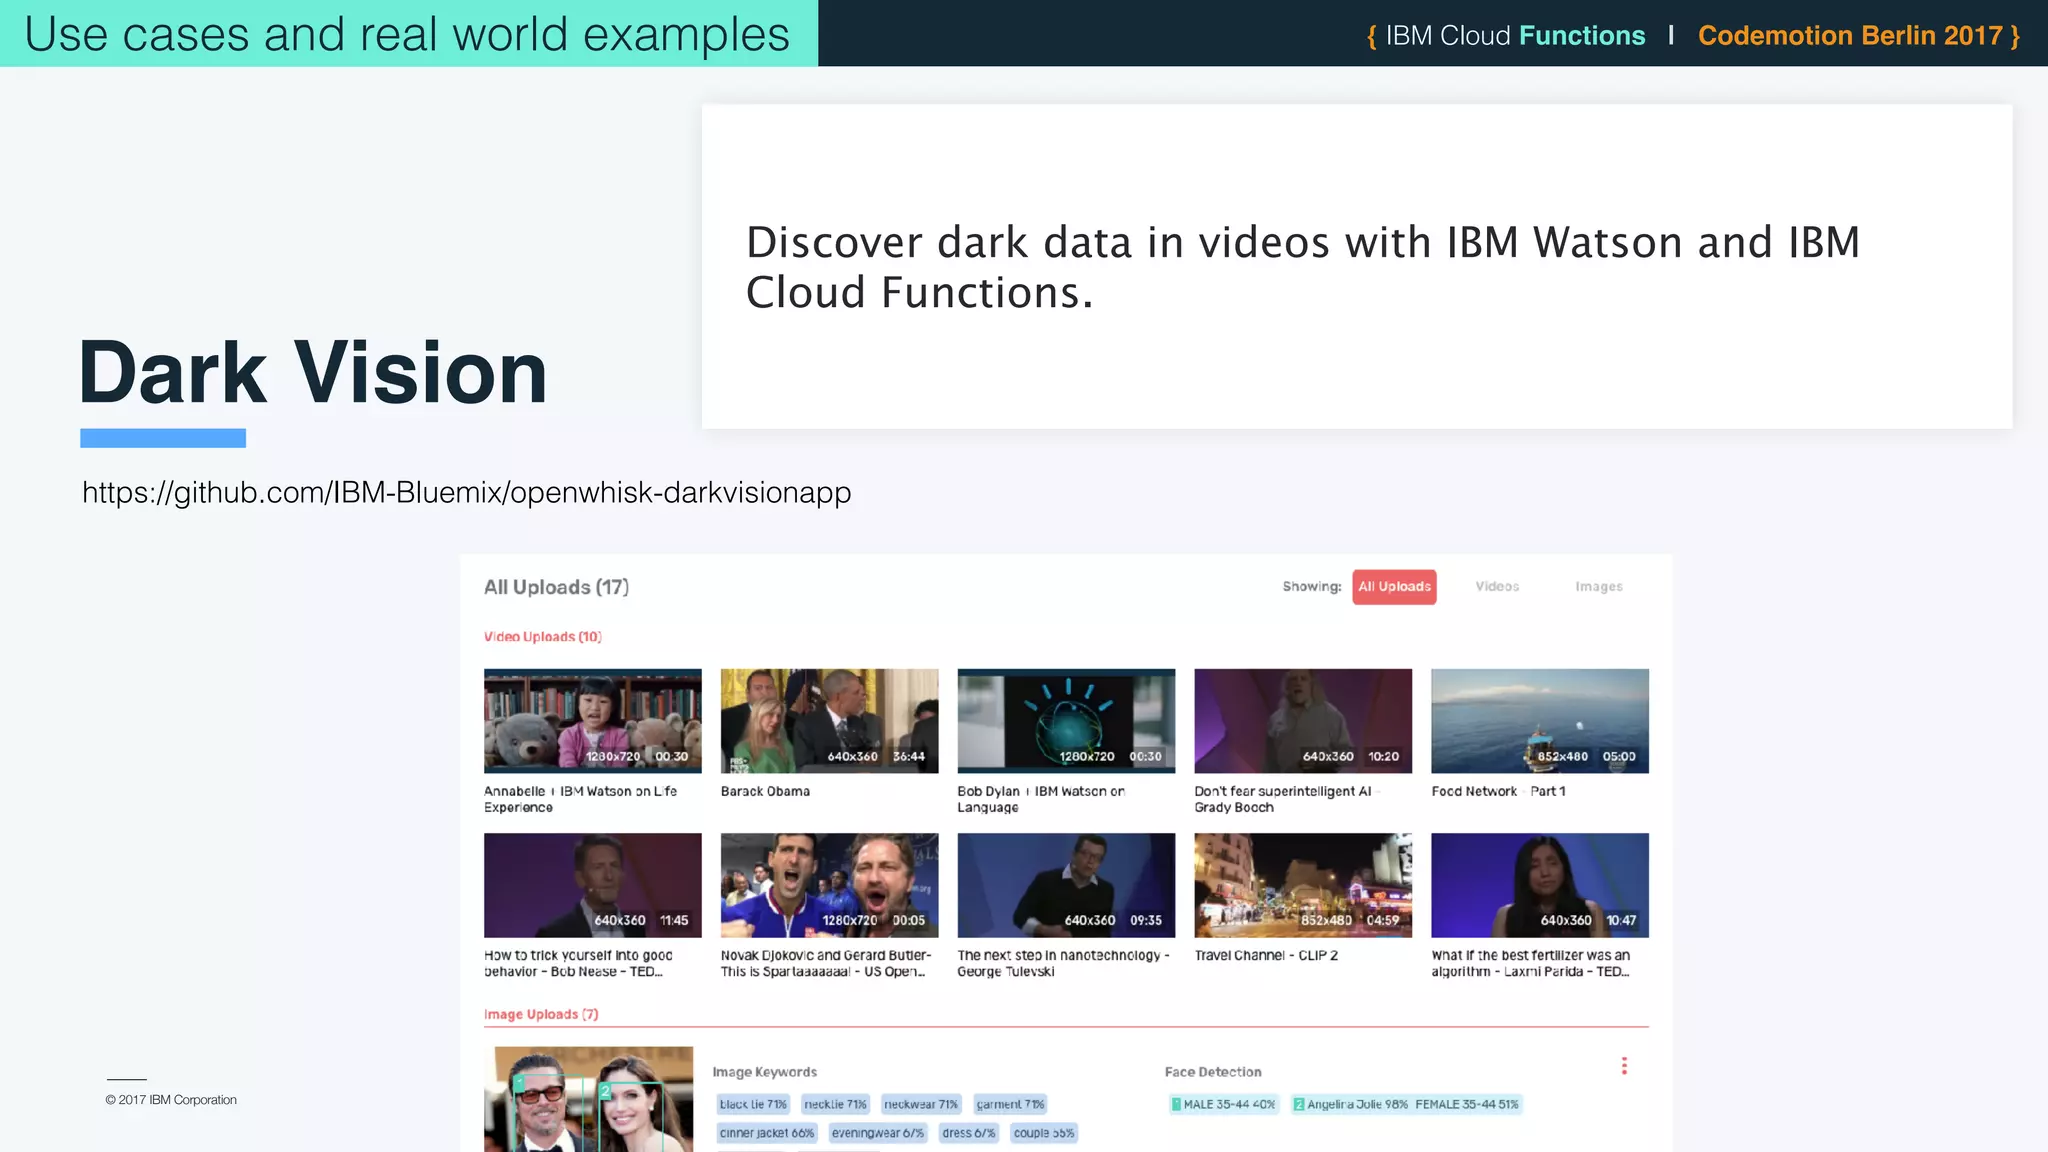Open the Bob Dylan IBM Watson thumbnail
This screenshot has width=2048, height=1152.
1066,721
